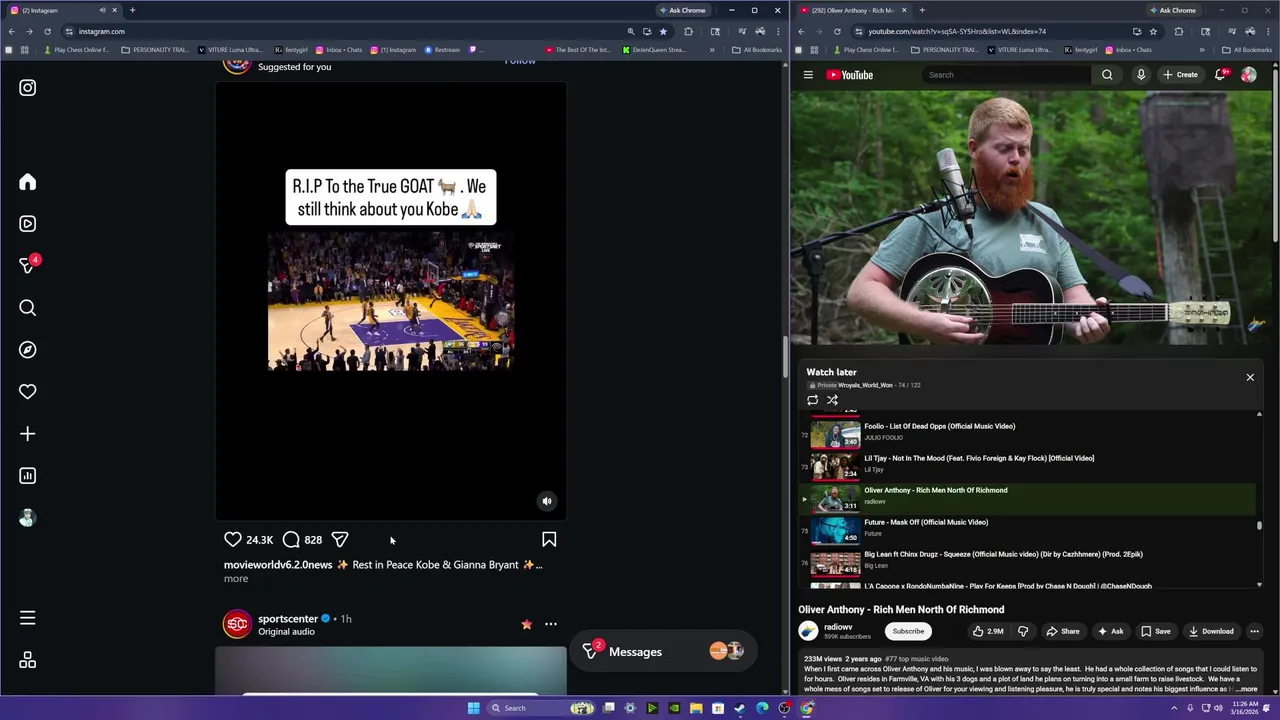Open Instagram Search in sidebar
Image resolution: width=1280 pixels, height=720 pixels.
coord(27,308)
